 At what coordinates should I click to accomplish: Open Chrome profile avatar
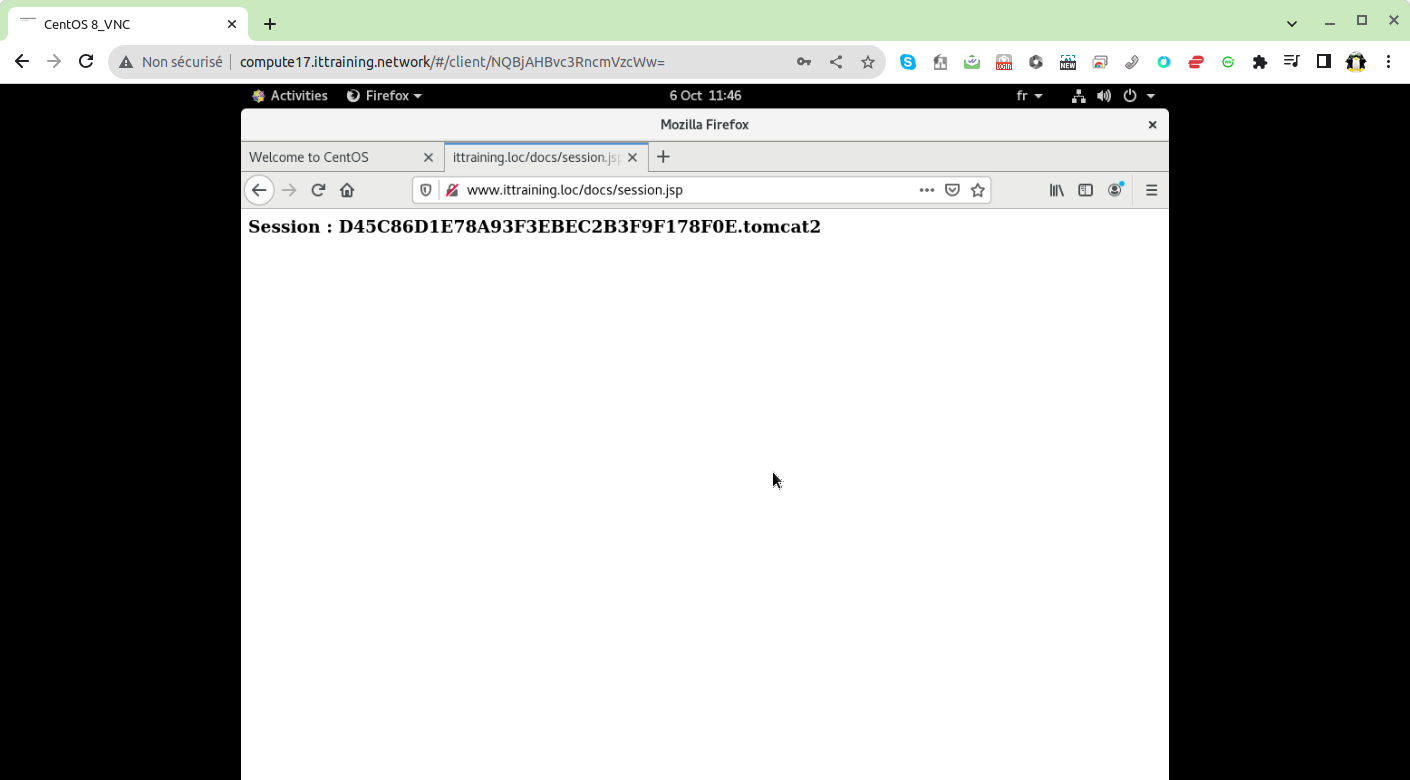click(x=1356, y=62)
